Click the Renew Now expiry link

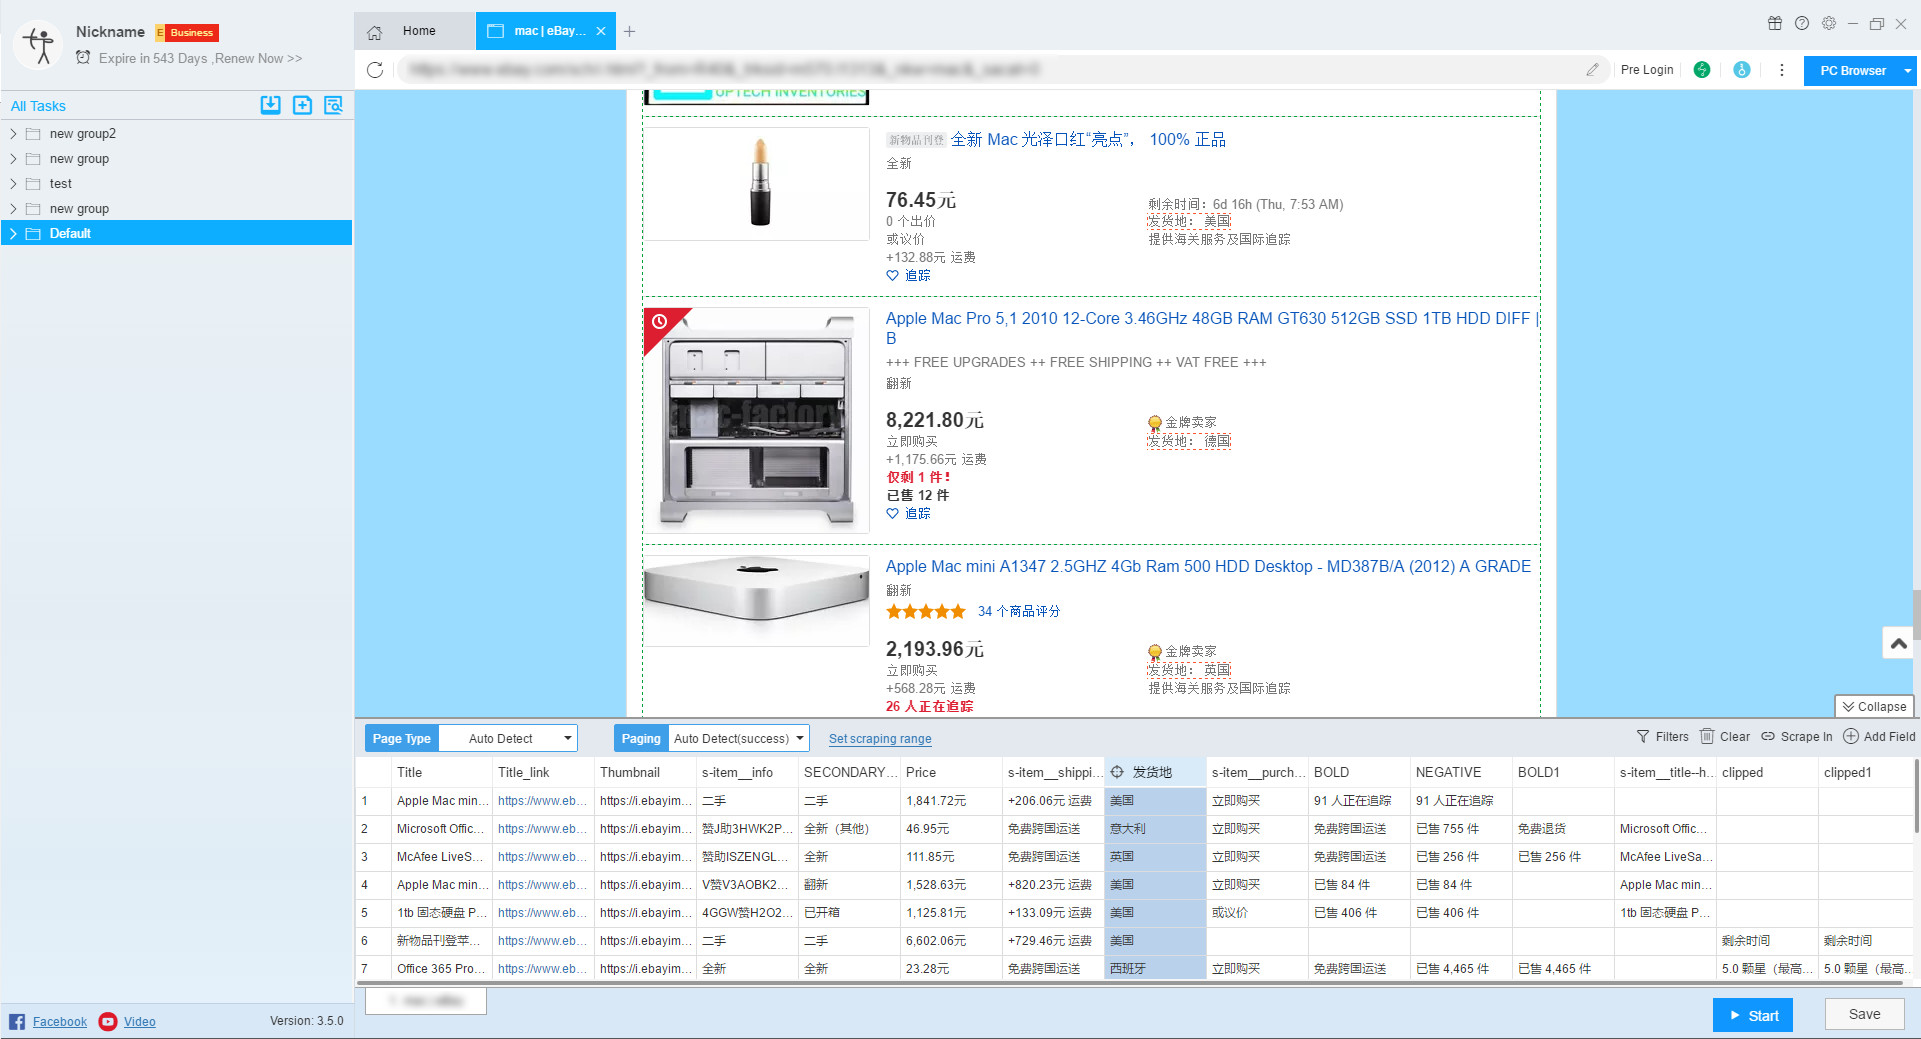258,58
